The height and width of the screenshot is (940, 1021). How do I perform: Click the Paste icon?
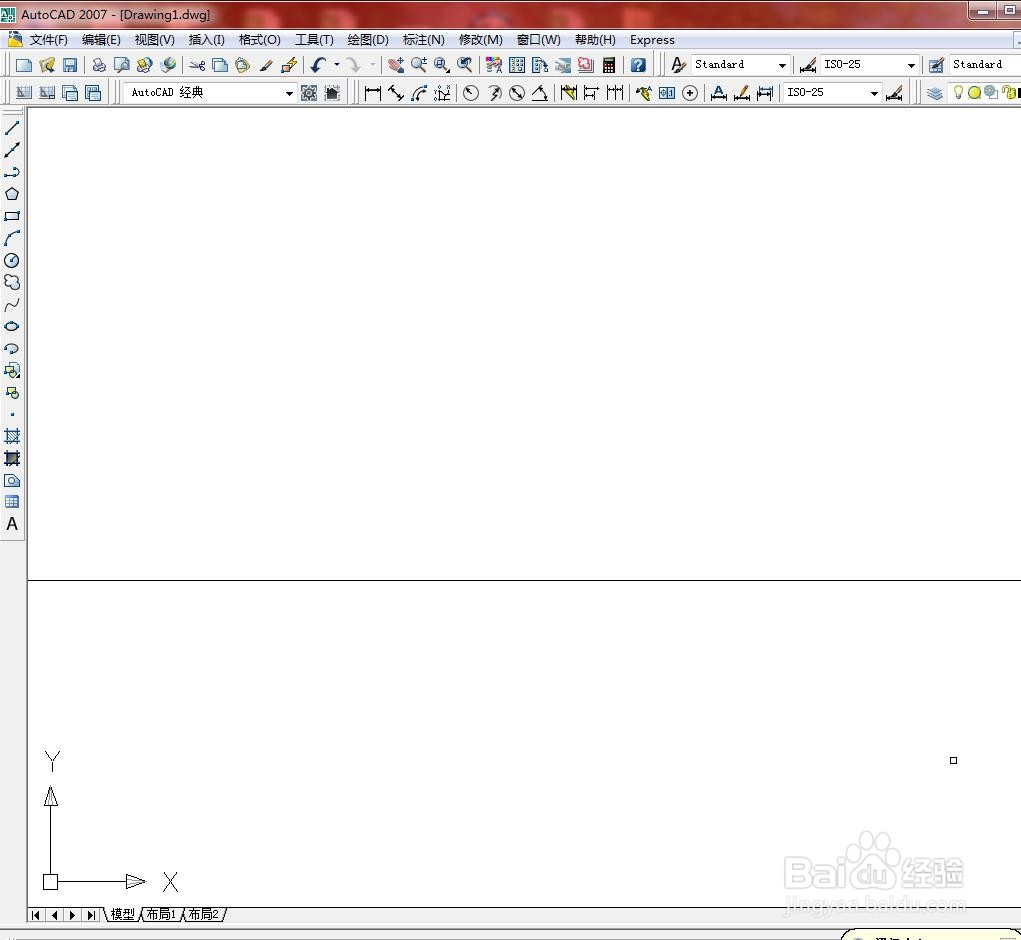[242, 64]
